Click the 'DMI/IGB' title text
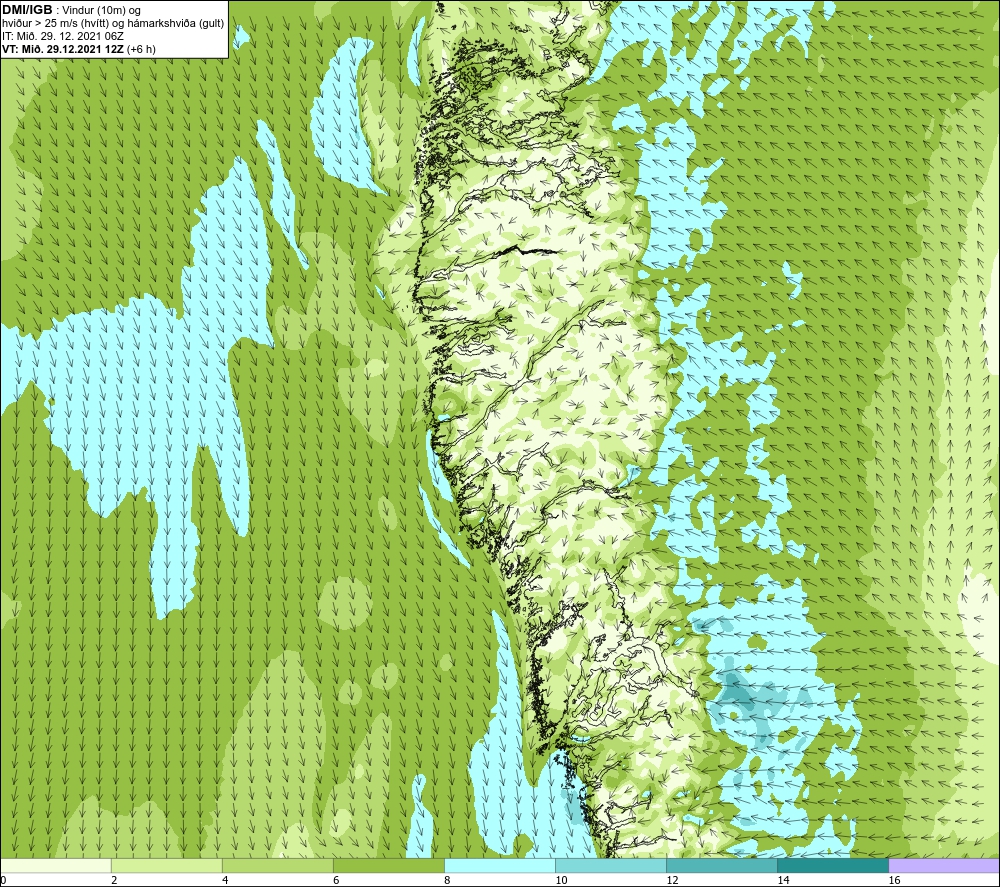This screenshot has height=887, width=1000. 27,10
